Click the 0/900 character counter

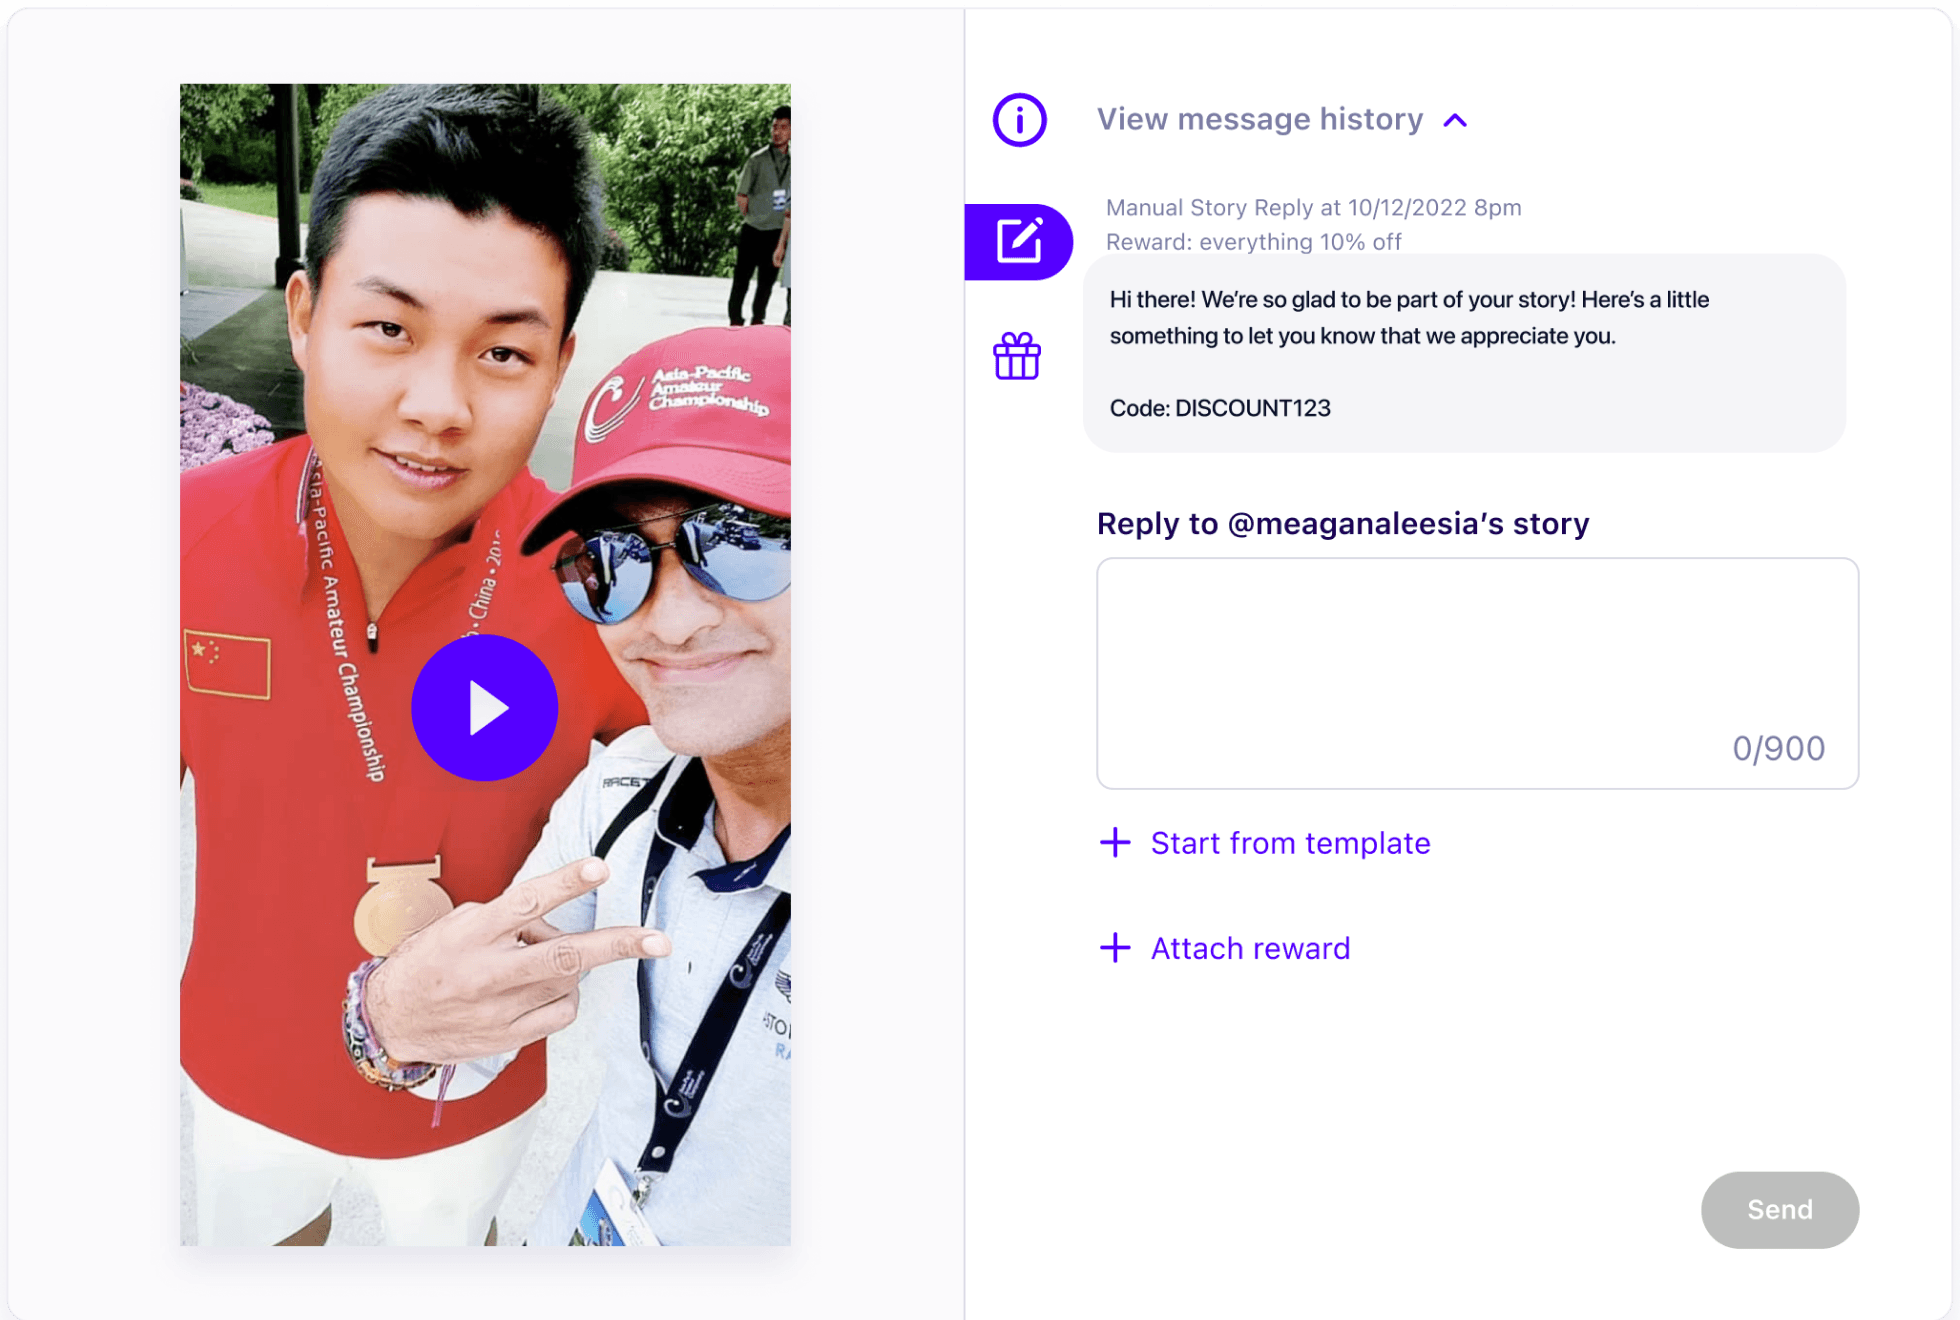click(1778, 748)
